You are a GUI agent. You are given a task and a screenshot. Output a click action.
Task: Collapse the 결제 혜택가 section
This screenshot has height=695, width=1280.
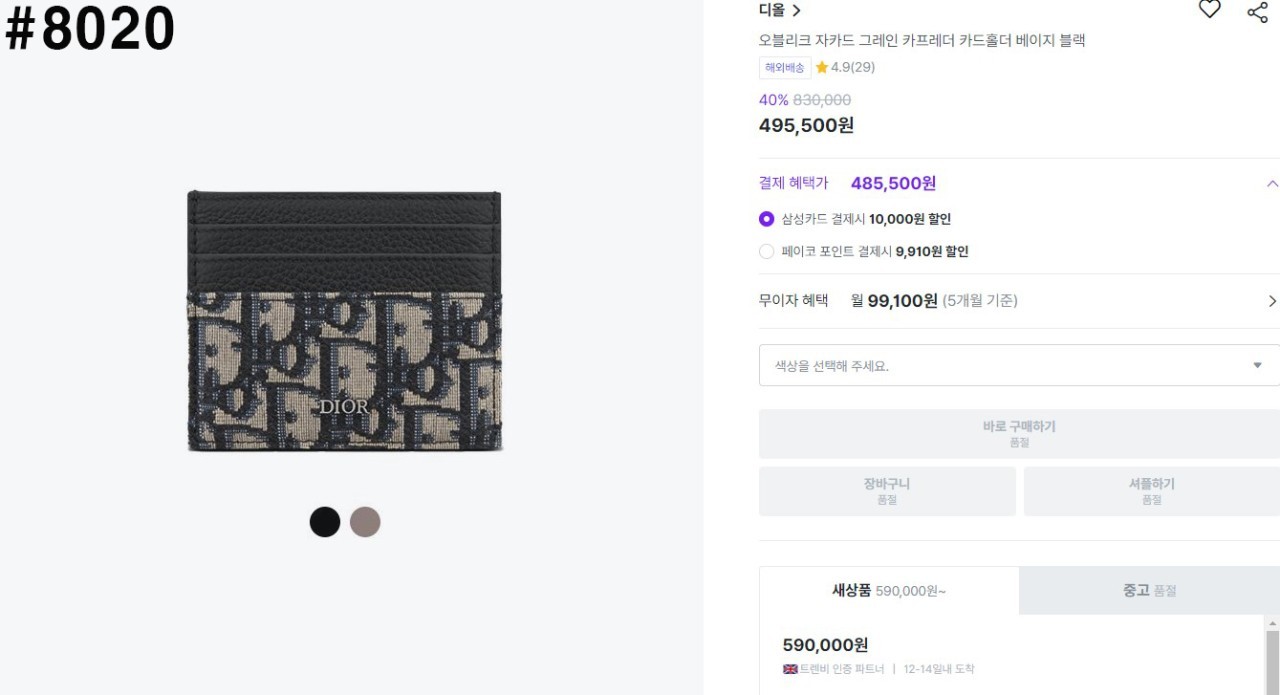(1272, 184)
